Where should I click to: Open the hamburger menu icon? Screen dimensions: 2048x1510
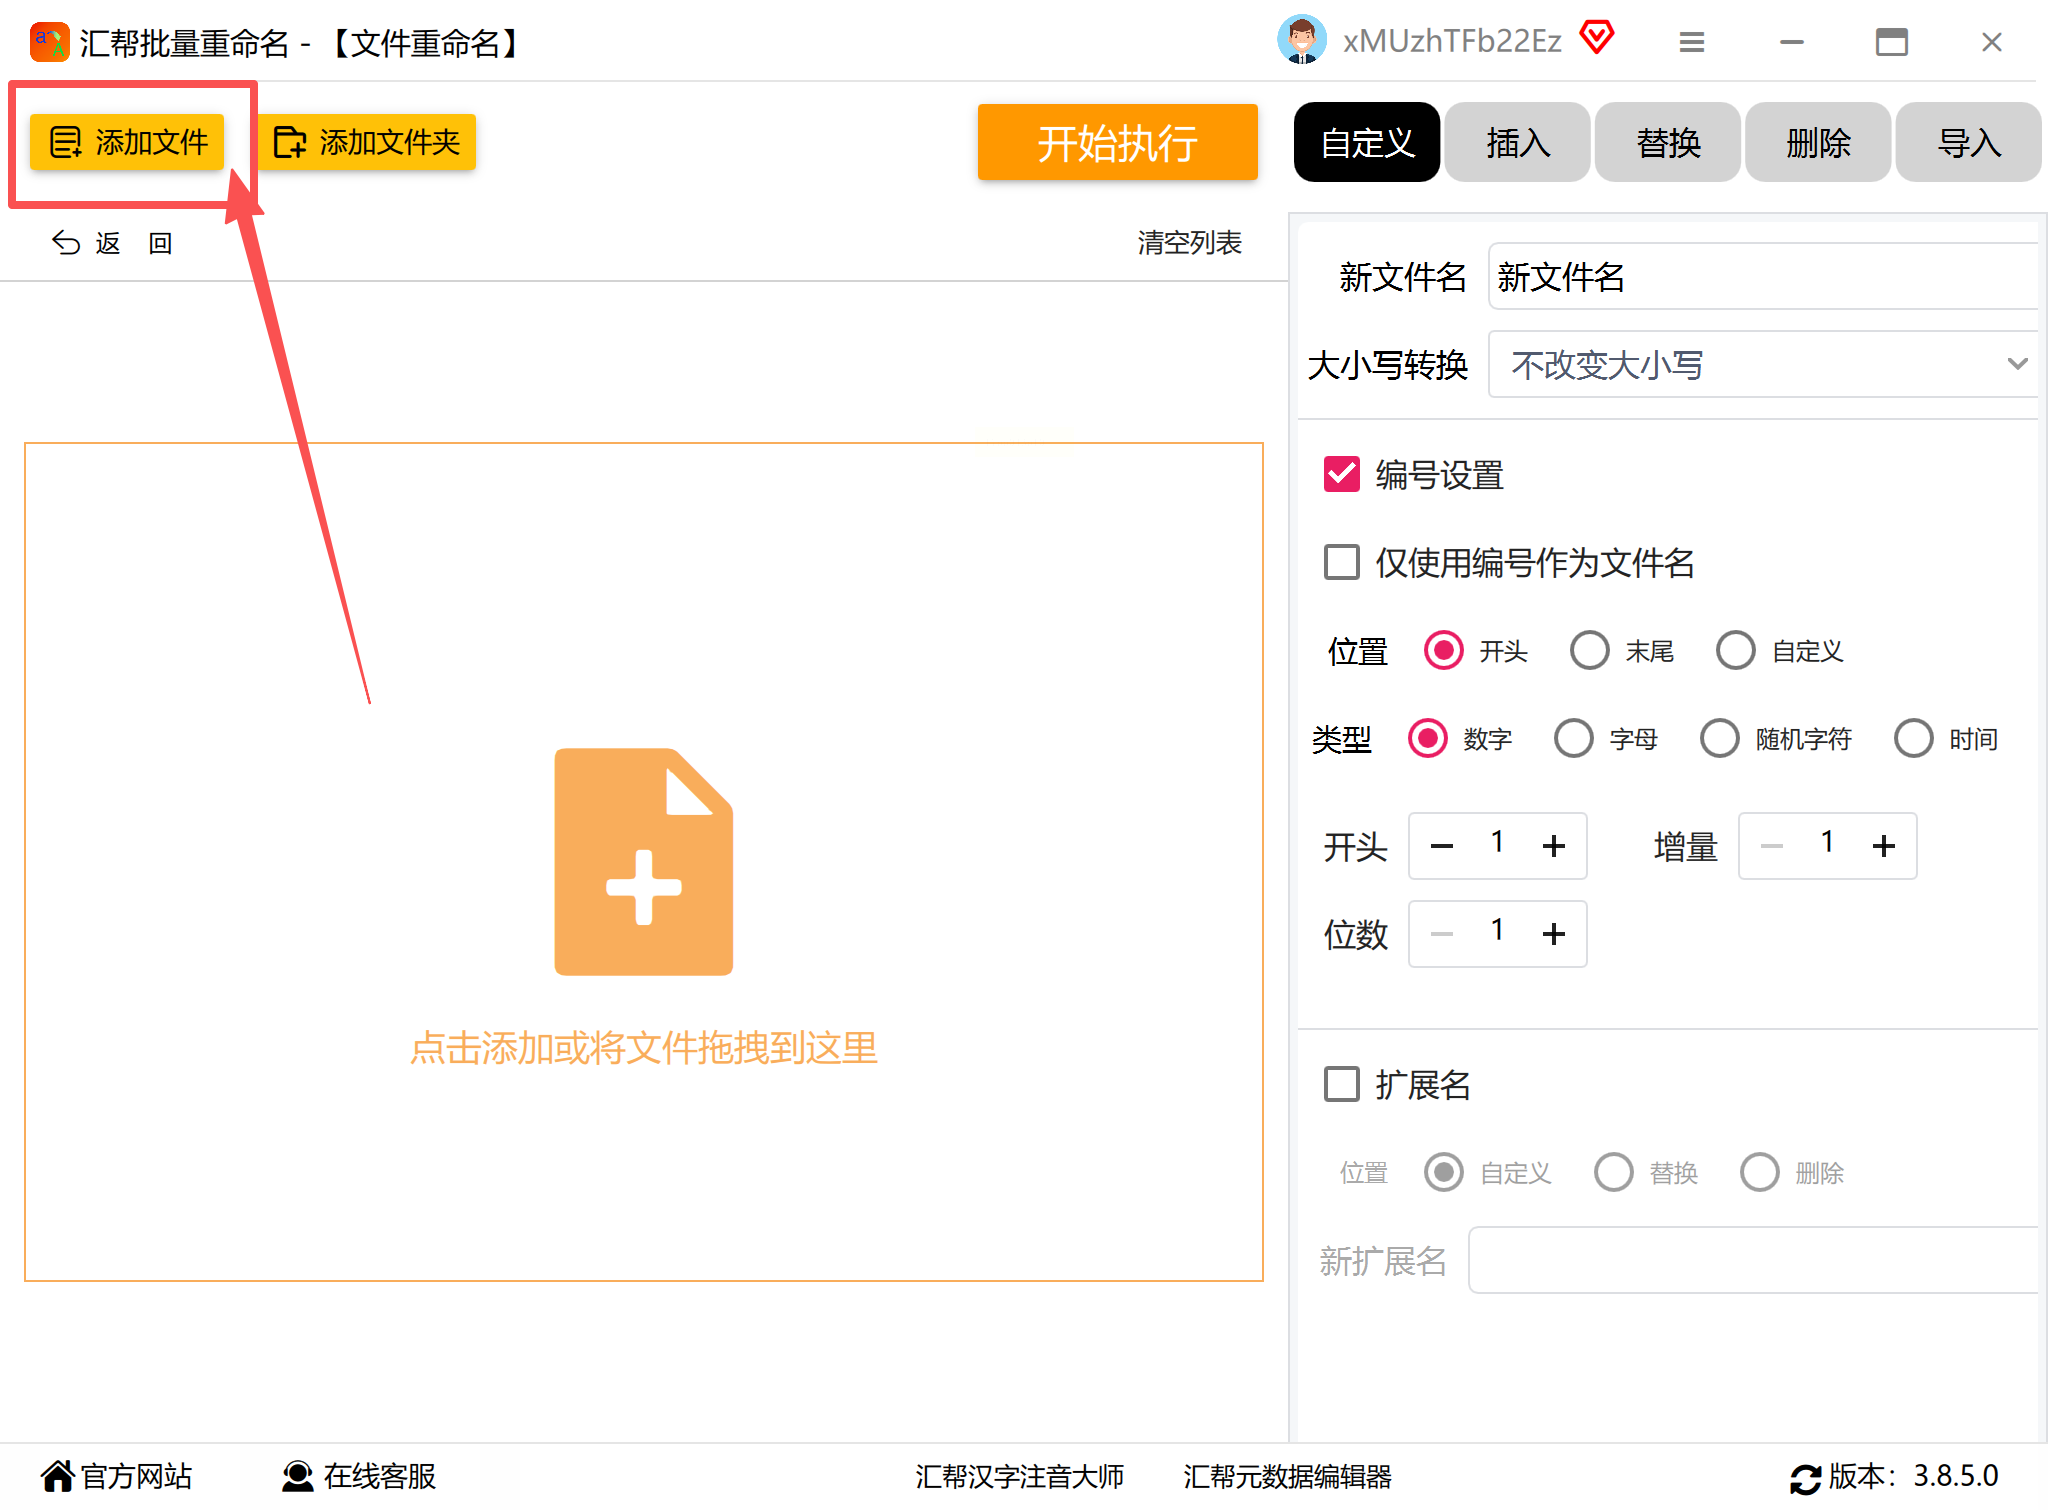click(x=1691, y=42)
